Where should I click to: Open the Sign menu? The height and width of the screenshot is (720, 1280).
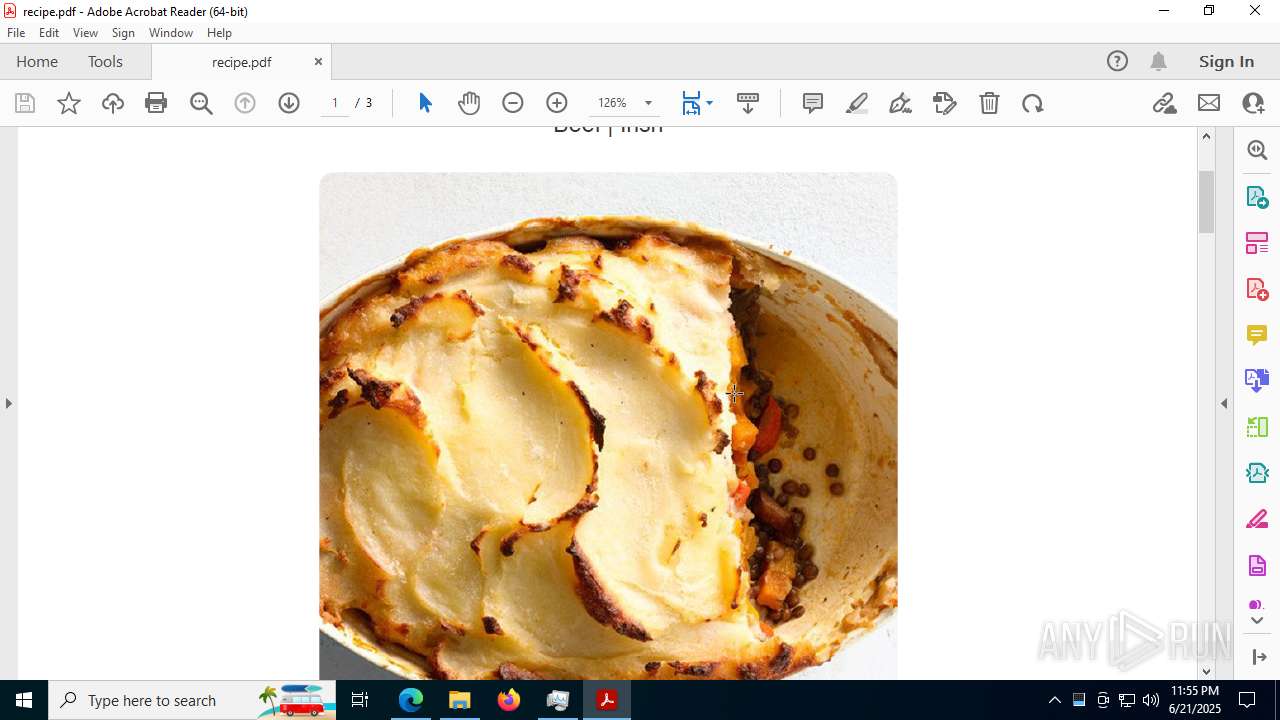click(123, 33)
